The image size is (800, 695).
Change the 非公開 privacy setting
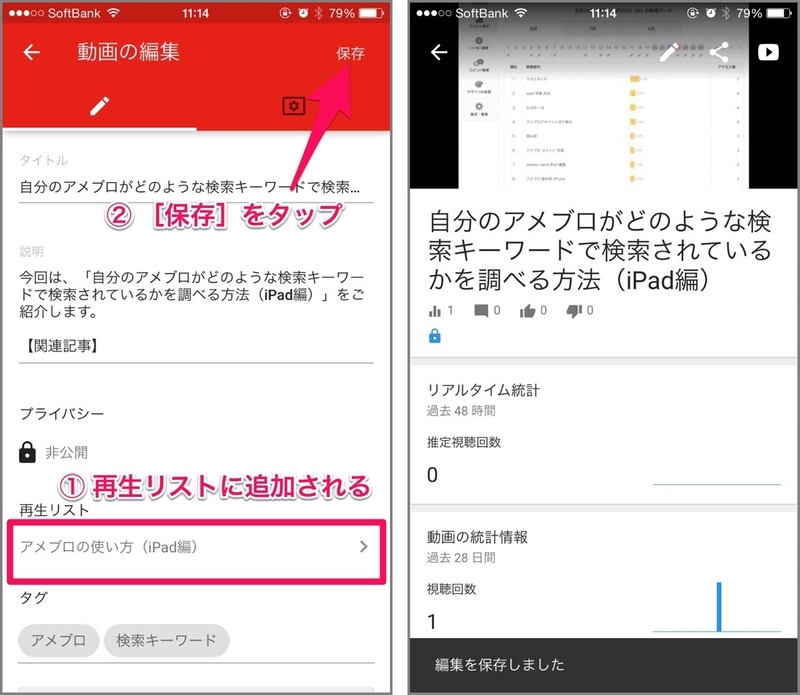tap(66, 453)
